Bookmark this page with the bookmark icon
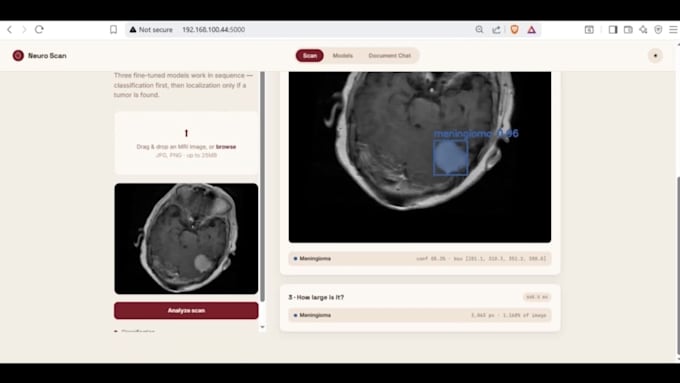The width and height of the screenshot is (680, 383). click(x=113, y=29)
